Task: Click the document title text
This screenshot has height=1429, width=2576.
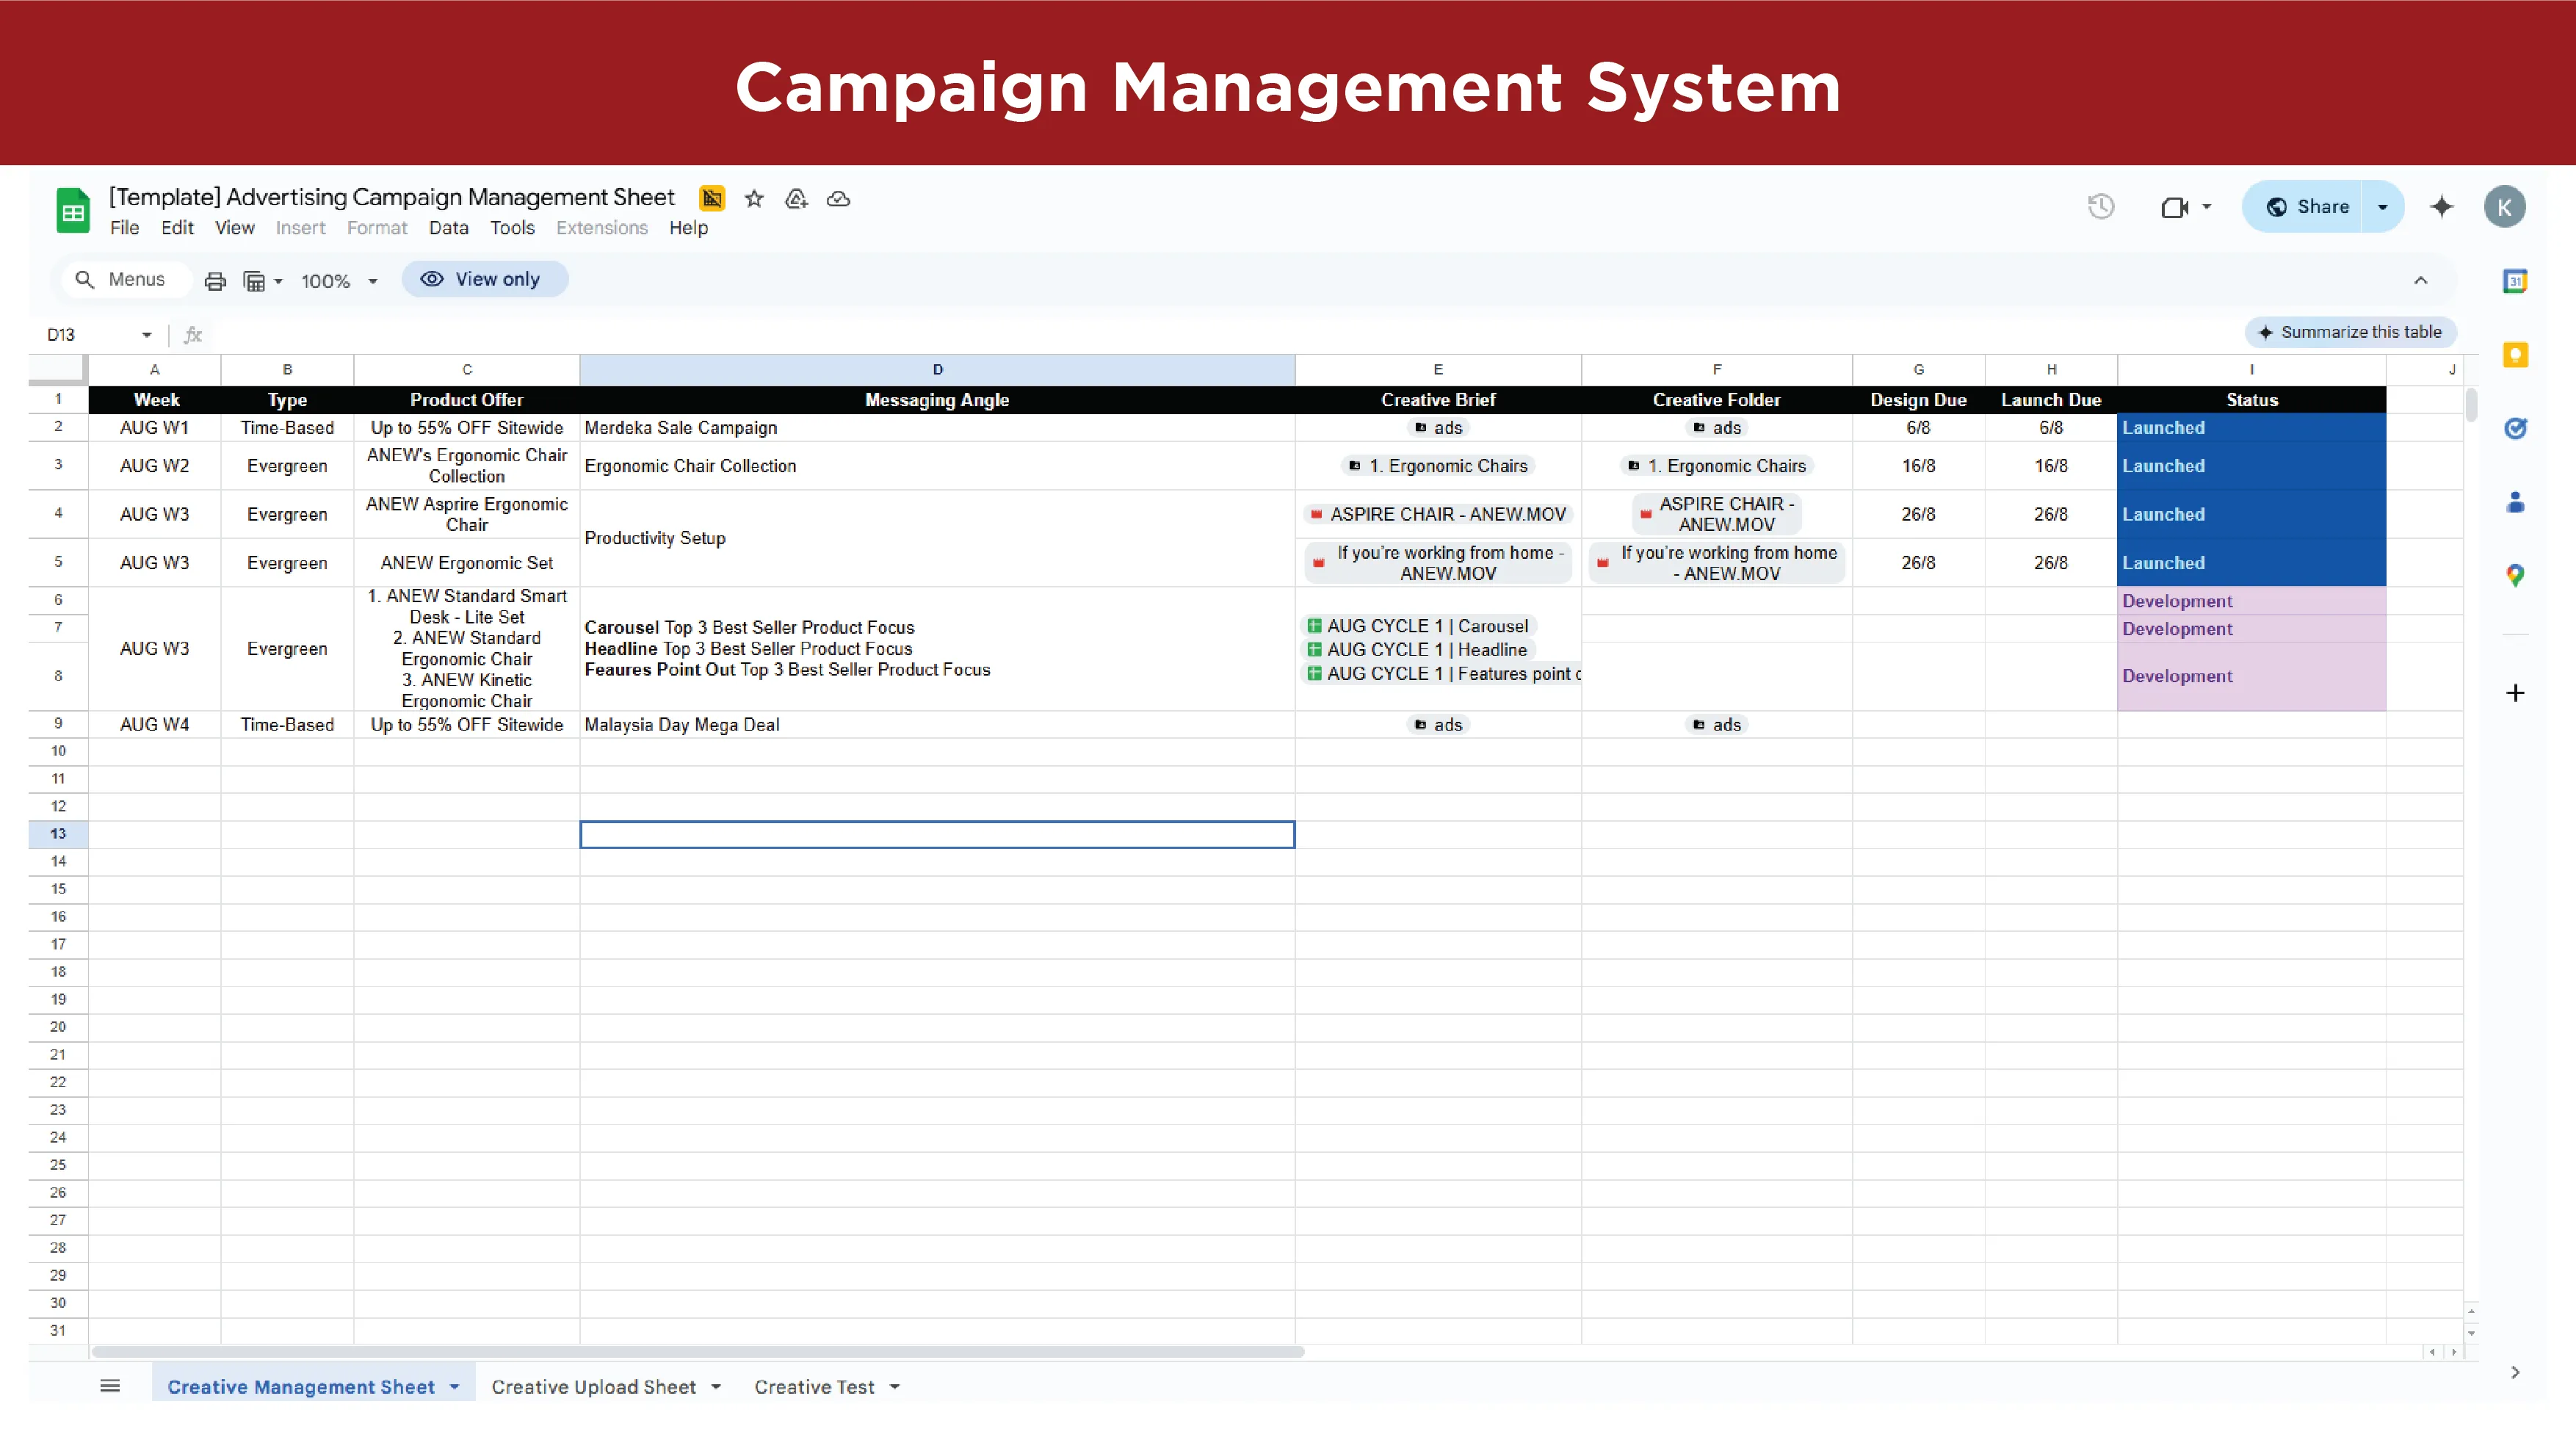Action: click(x=391, y=197)
